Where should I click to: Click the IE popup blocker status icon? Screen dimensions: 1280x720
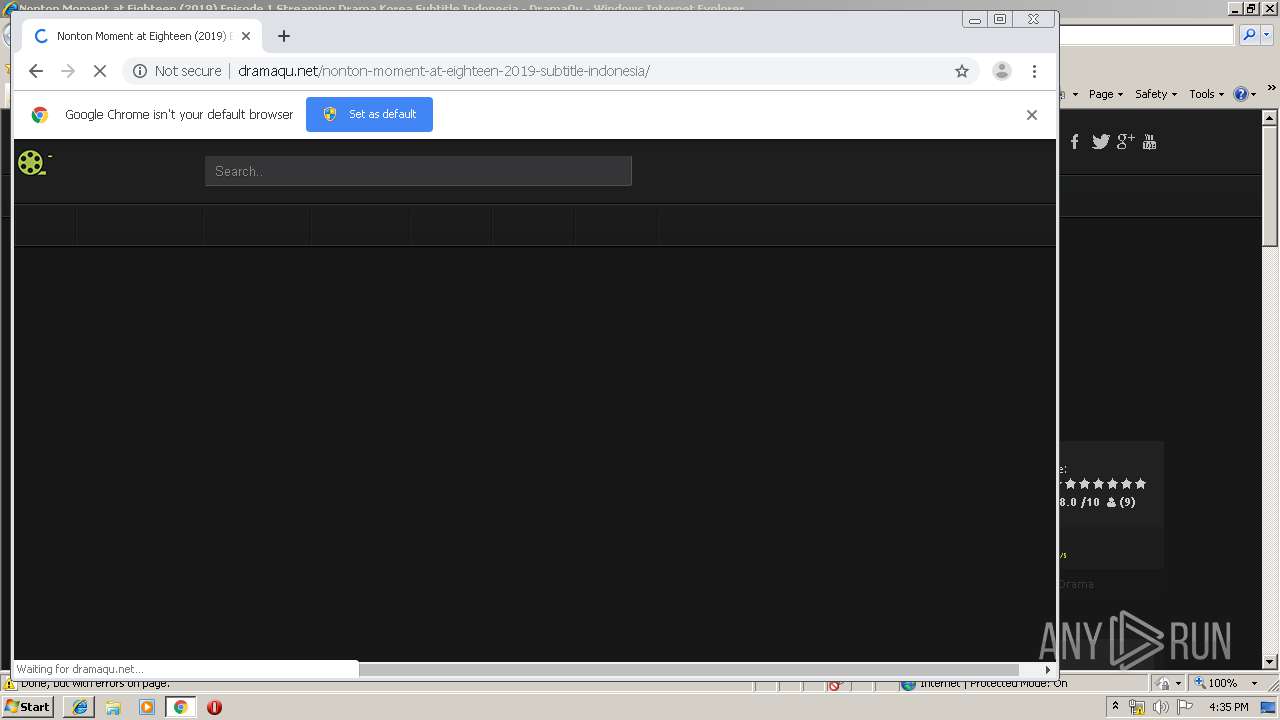coord(836,685)
